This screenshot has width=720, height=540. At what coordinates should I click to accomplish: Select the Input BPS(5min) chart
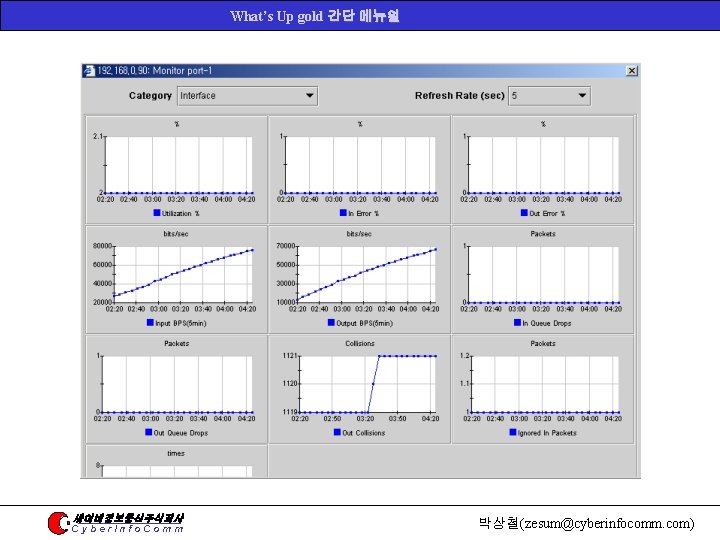(x=176, y=279)
